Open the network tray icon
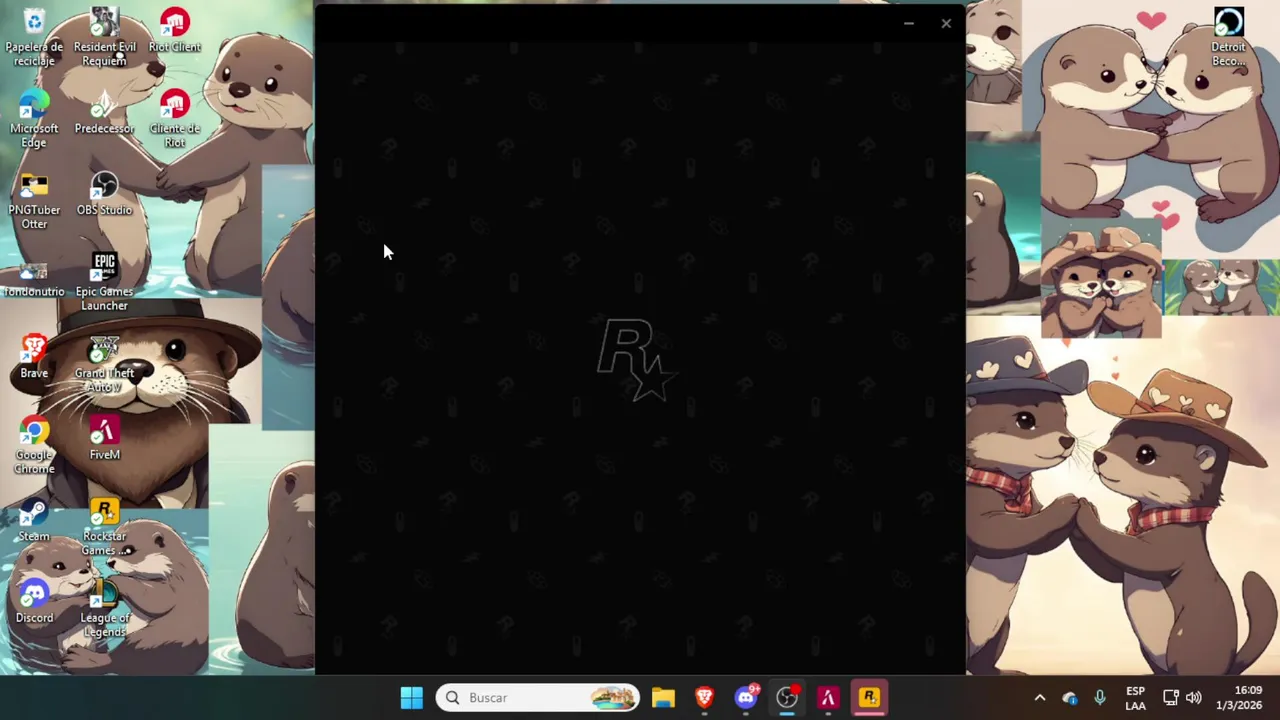Viewport: 1280px width, 720px height. (x=1171, y=698)
